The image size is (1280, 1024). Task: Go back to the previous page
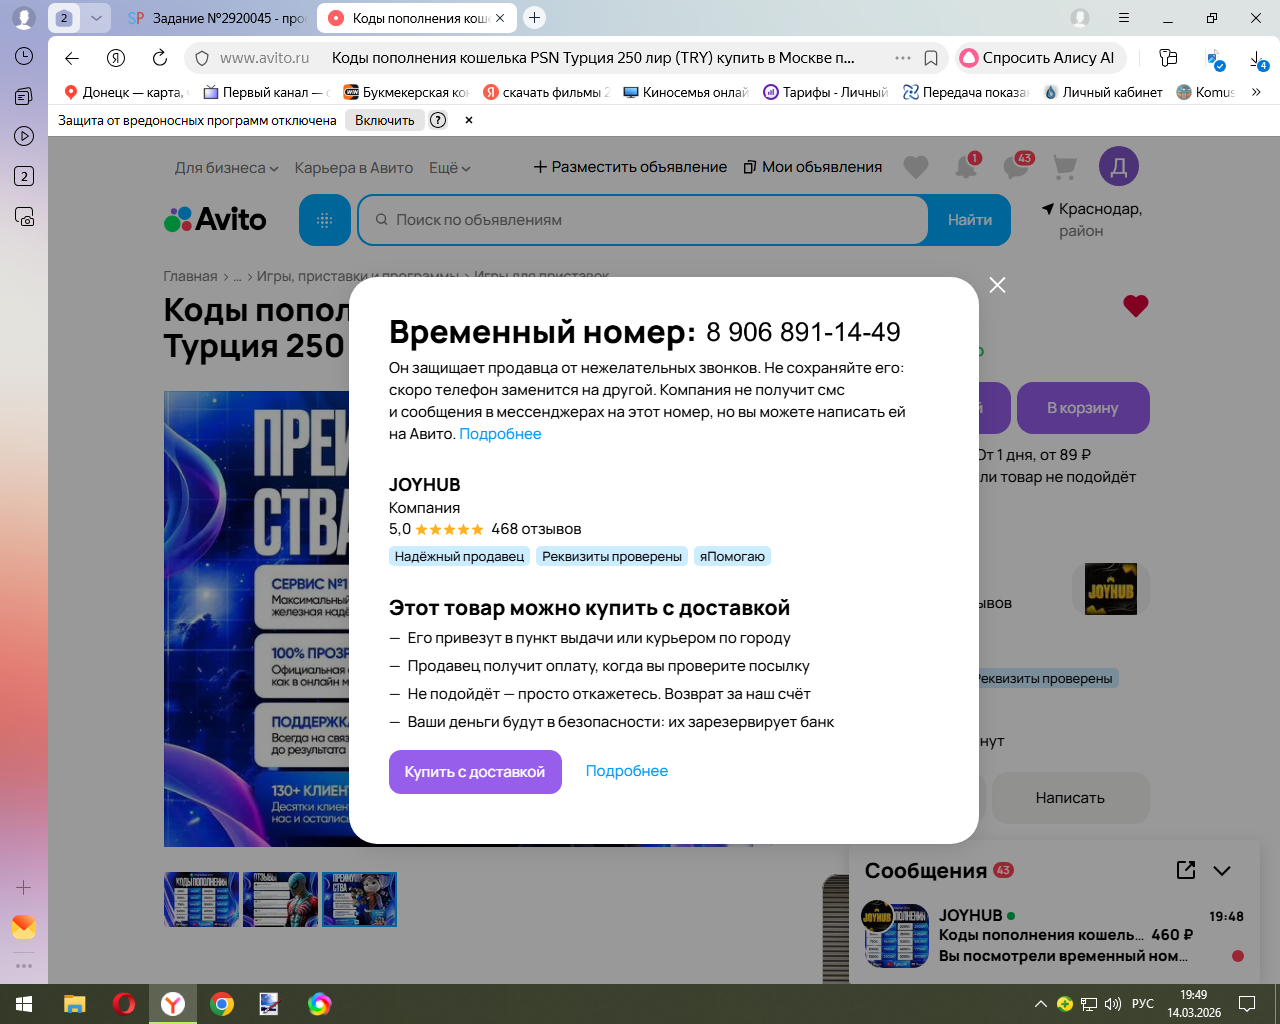[72, 58]
